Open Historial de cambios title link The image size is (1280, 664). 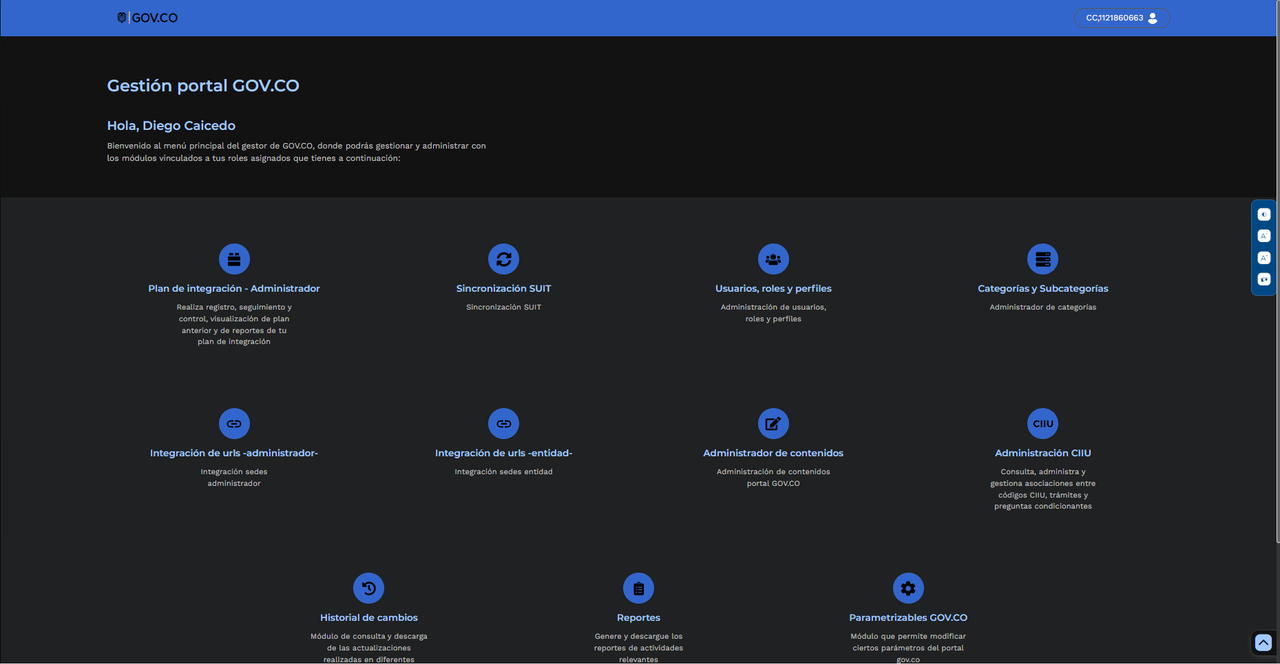(369, 617)
